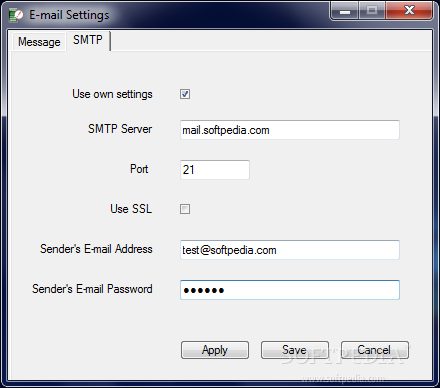The height and width of the screenshot is (388, 440).
Task: Save the e-mail settings
Action: point(295,350)
